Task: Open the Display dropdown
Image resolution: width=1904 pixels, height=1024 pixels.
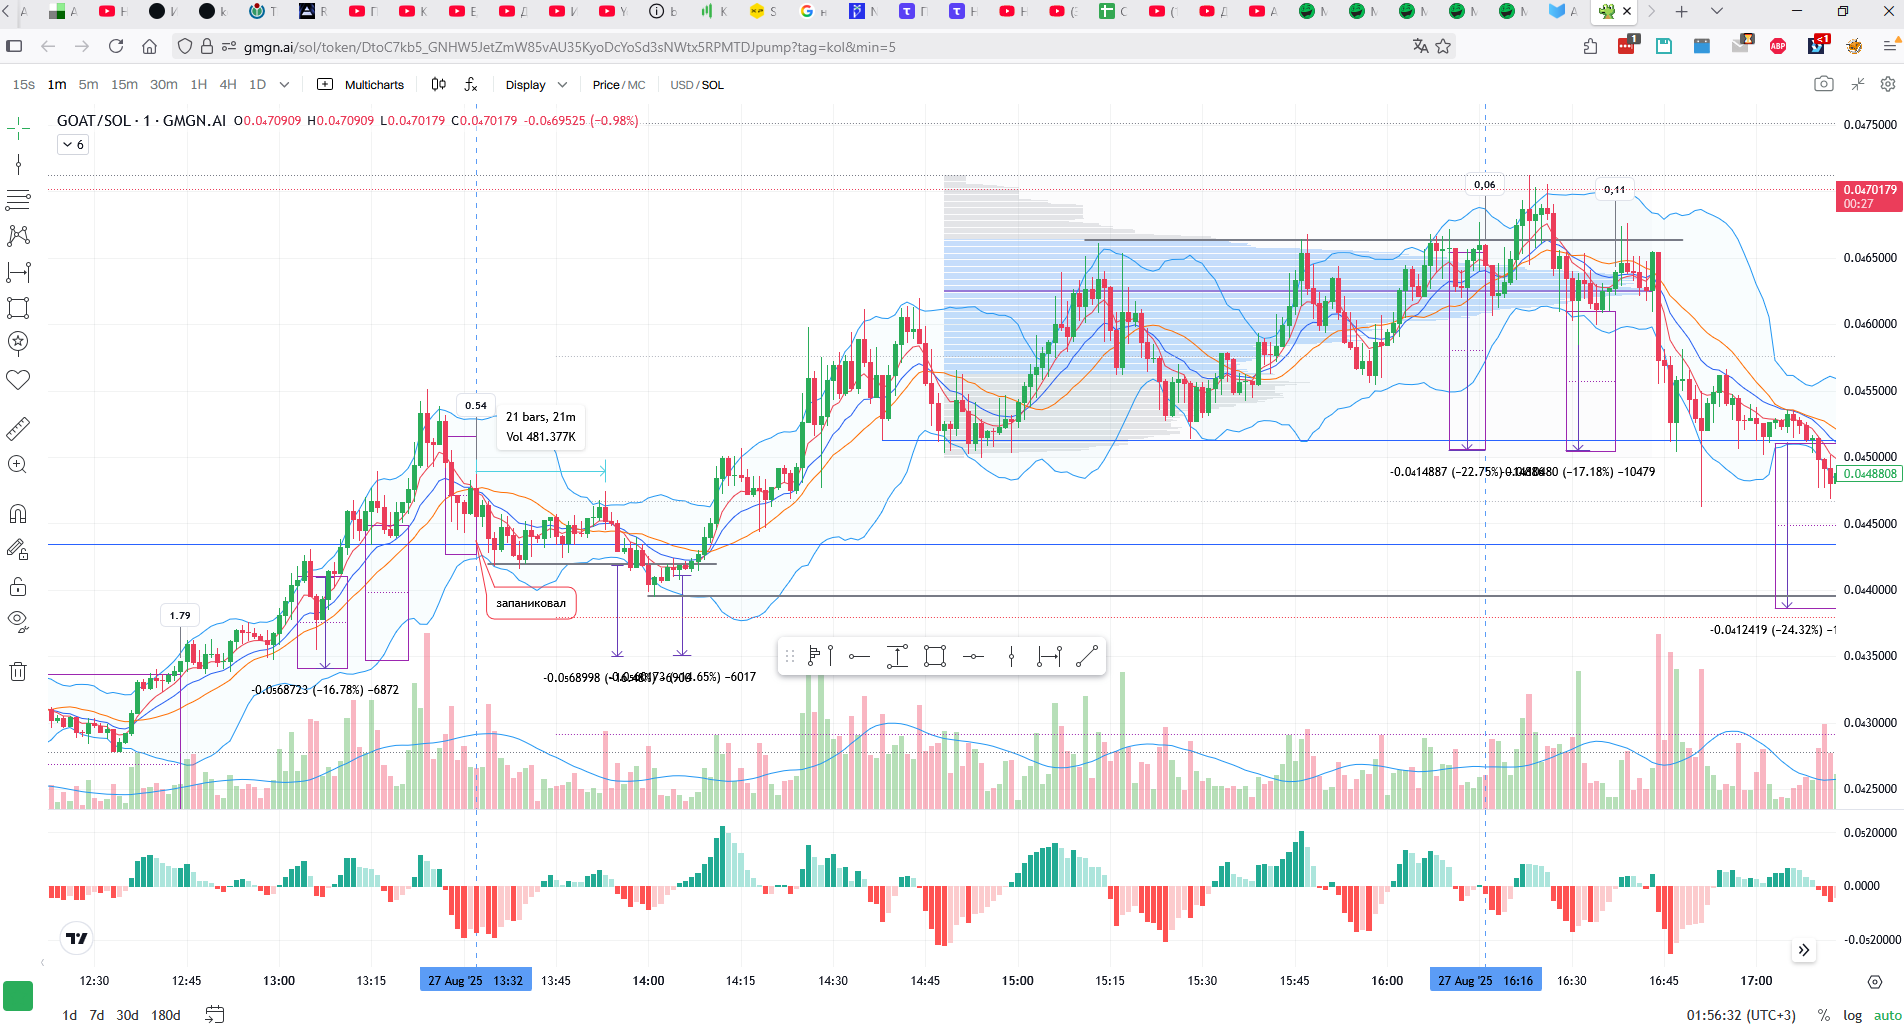Action: pyautogui.click(x=536, y=85)
